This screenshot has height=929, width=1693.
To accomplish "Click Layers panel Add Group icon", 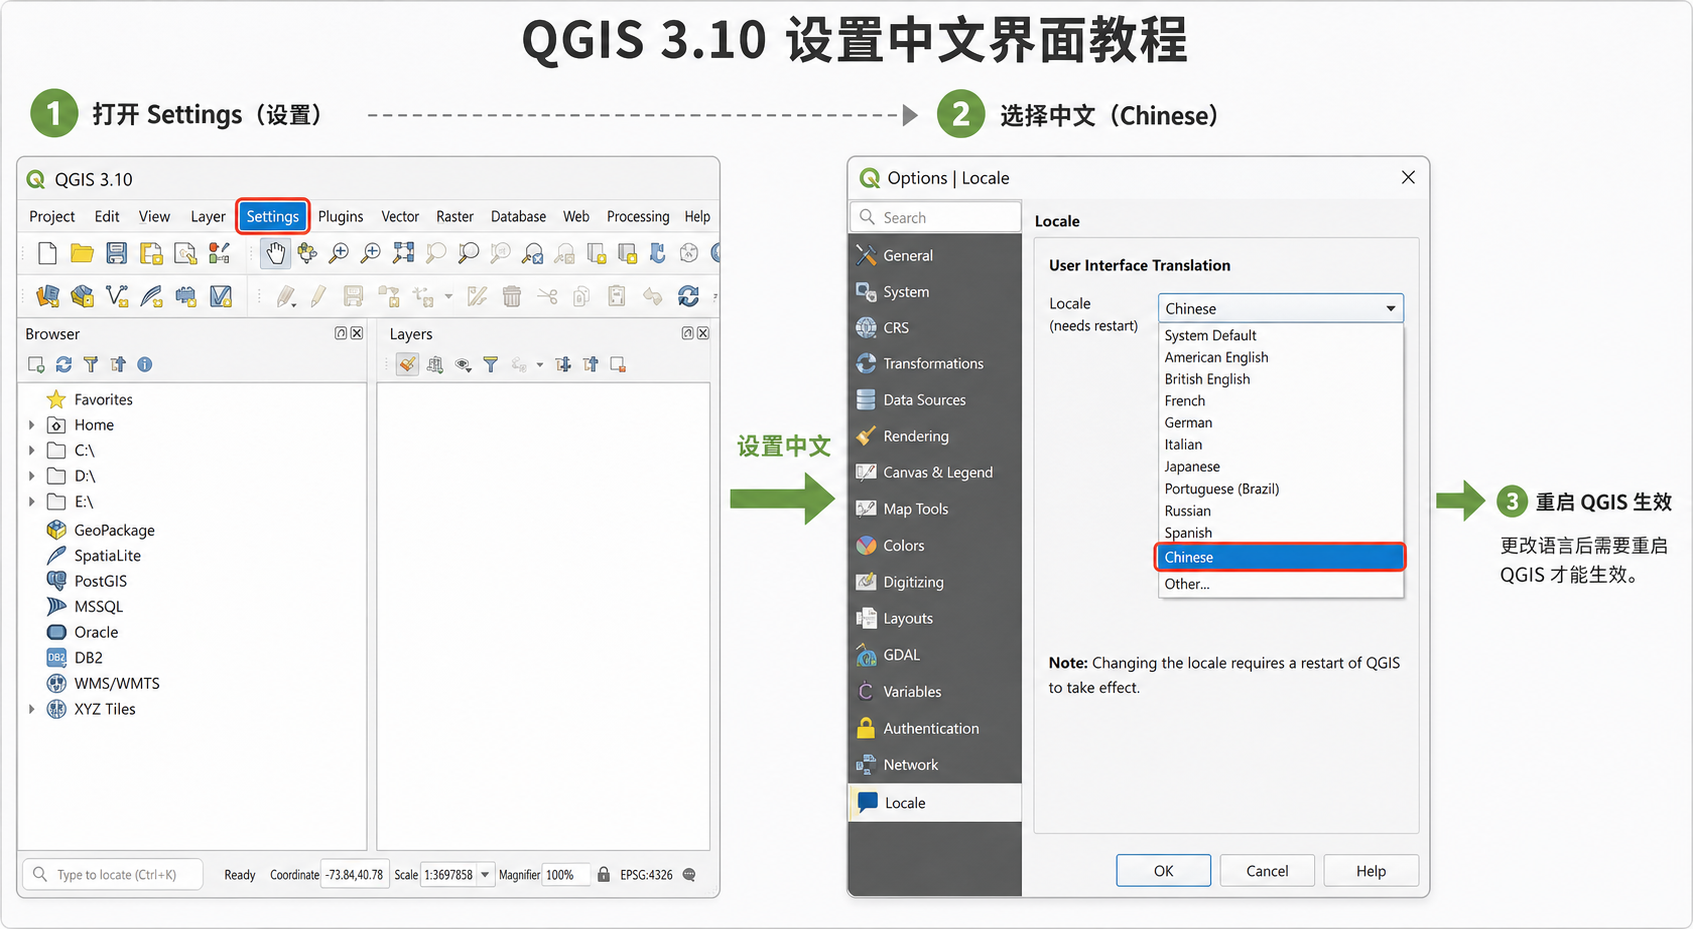I will coord(435,365).
